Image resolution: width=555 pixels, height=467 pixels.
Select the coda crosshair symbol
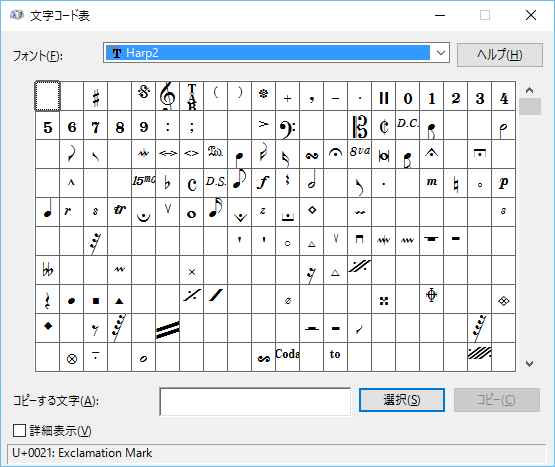click(431, 299)
